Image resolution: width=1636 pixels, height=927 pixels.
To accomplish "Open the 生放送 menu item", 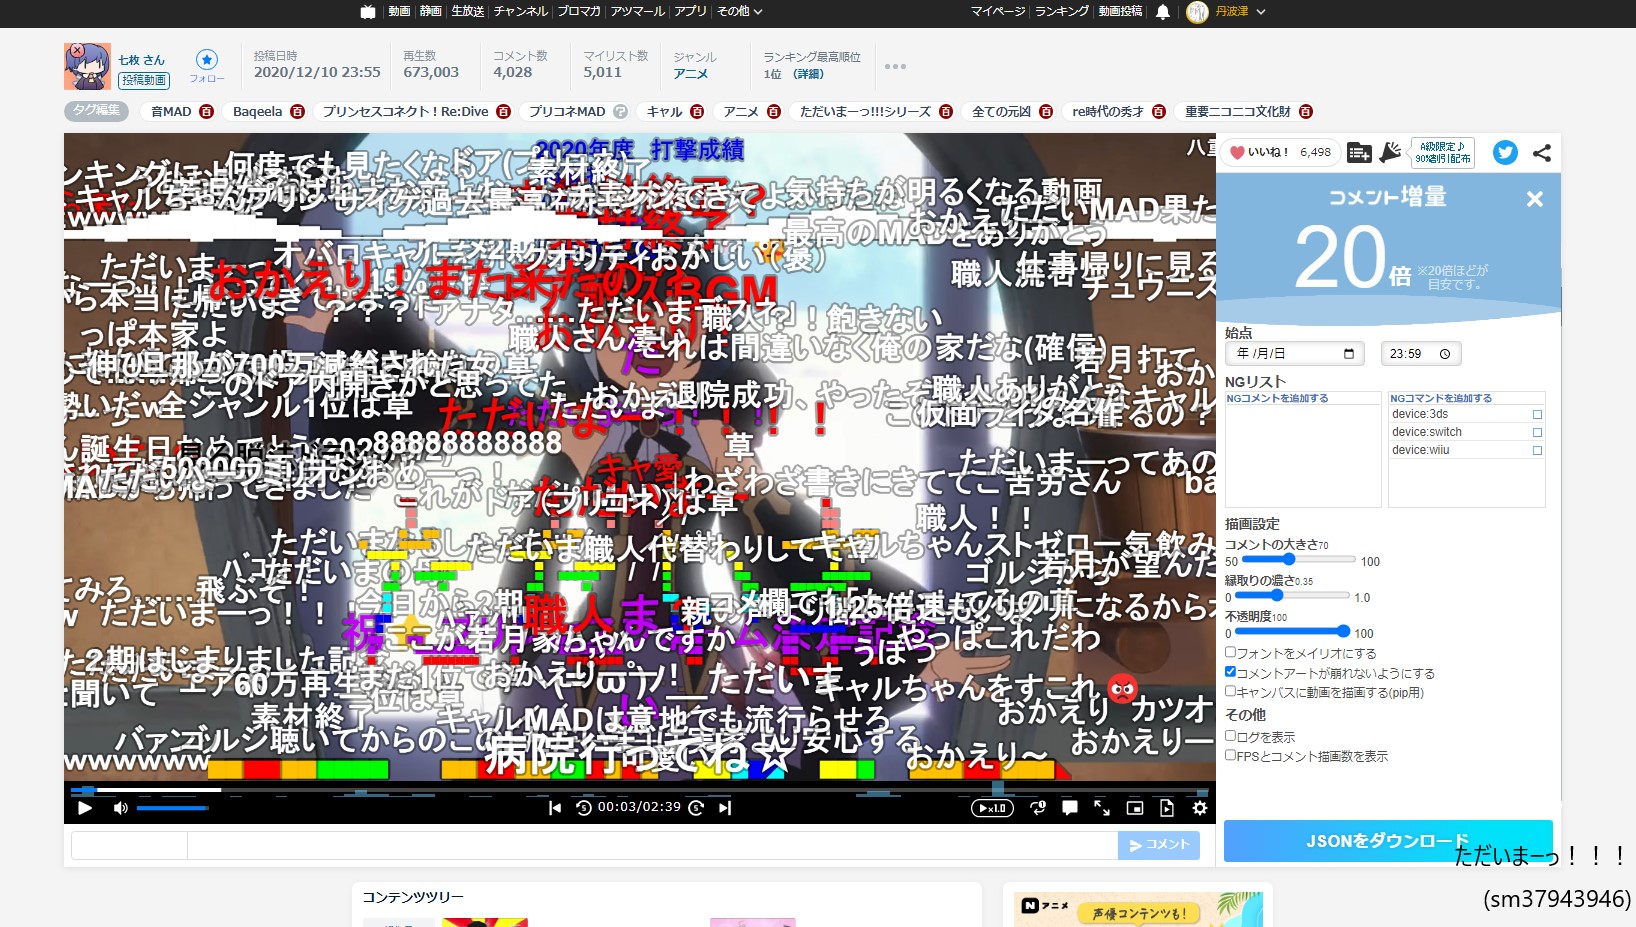I will (x=468, y=11).
